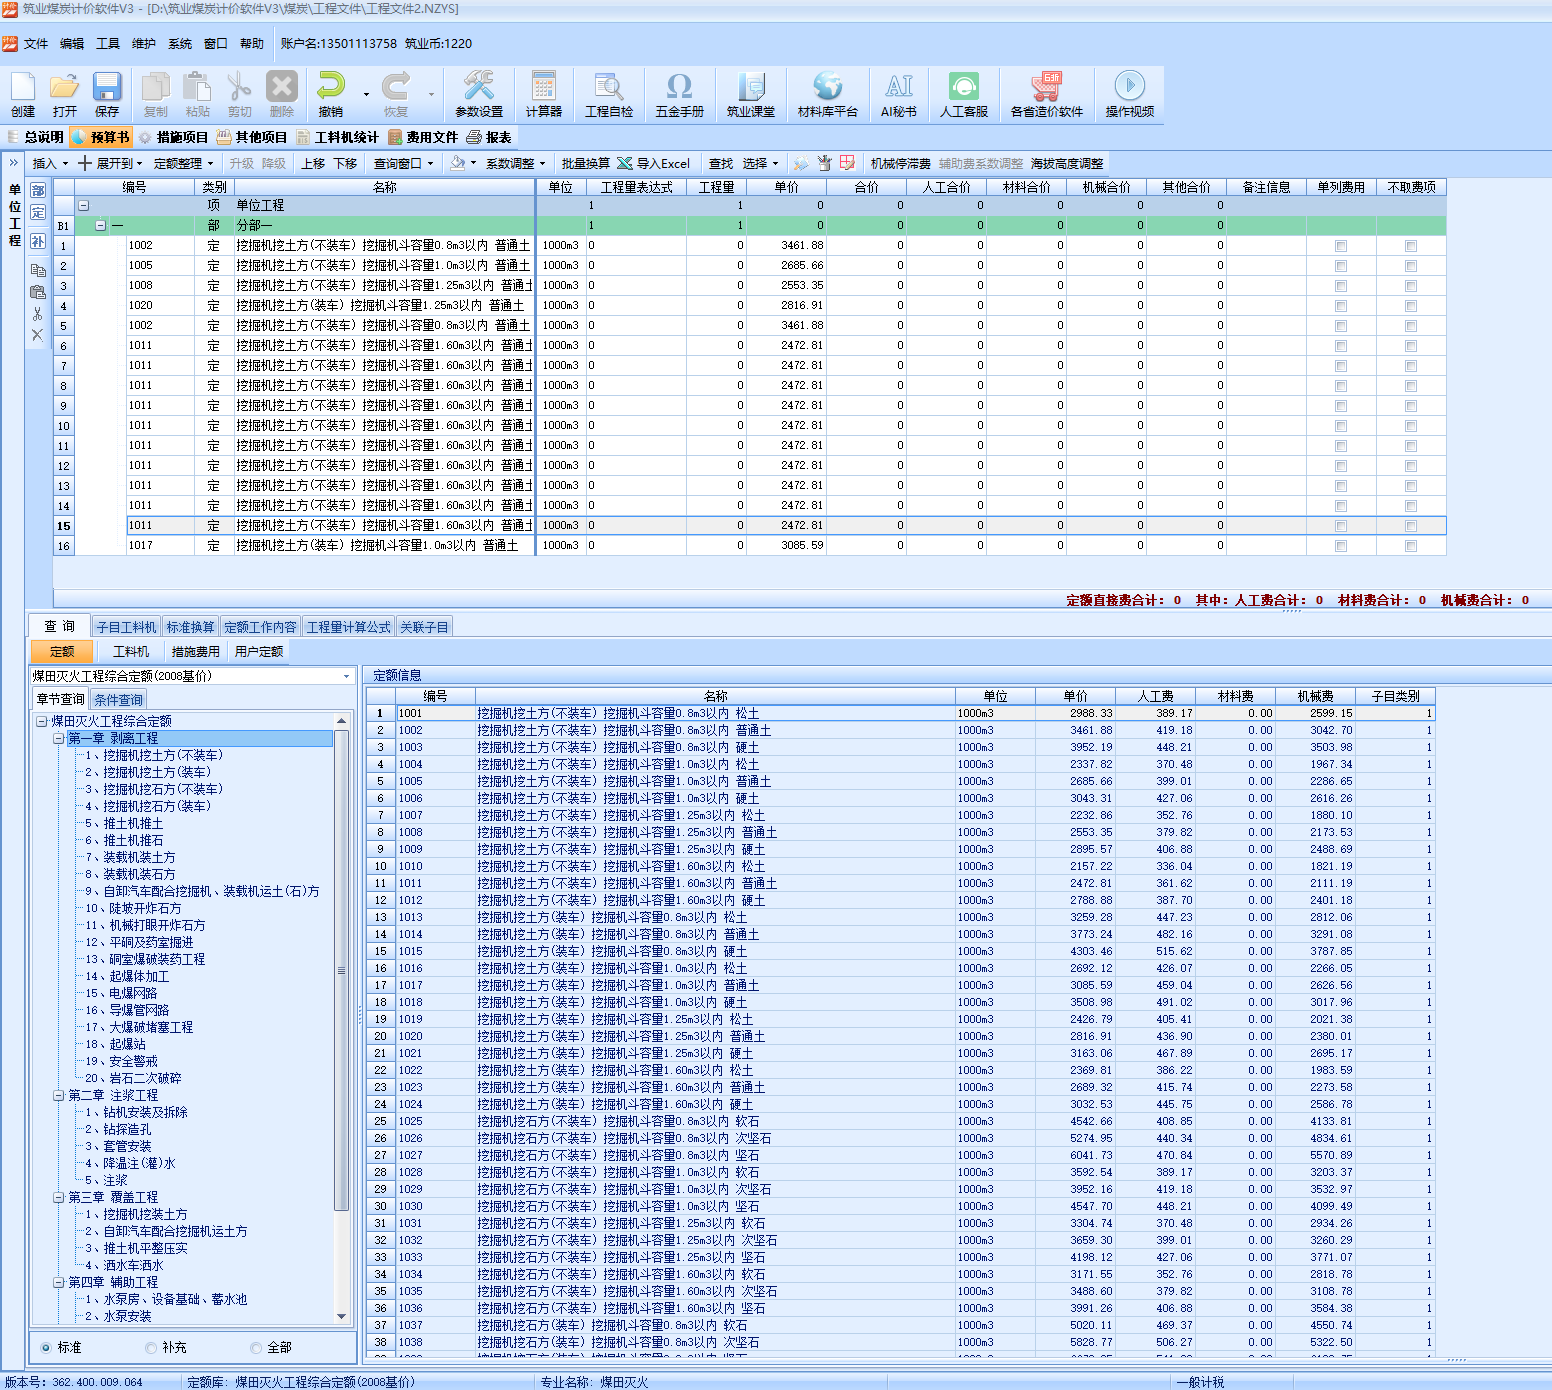Tick 不取费项 checkbox for row 1005
This screenshot has height=1390, width=1552.
1411,265
